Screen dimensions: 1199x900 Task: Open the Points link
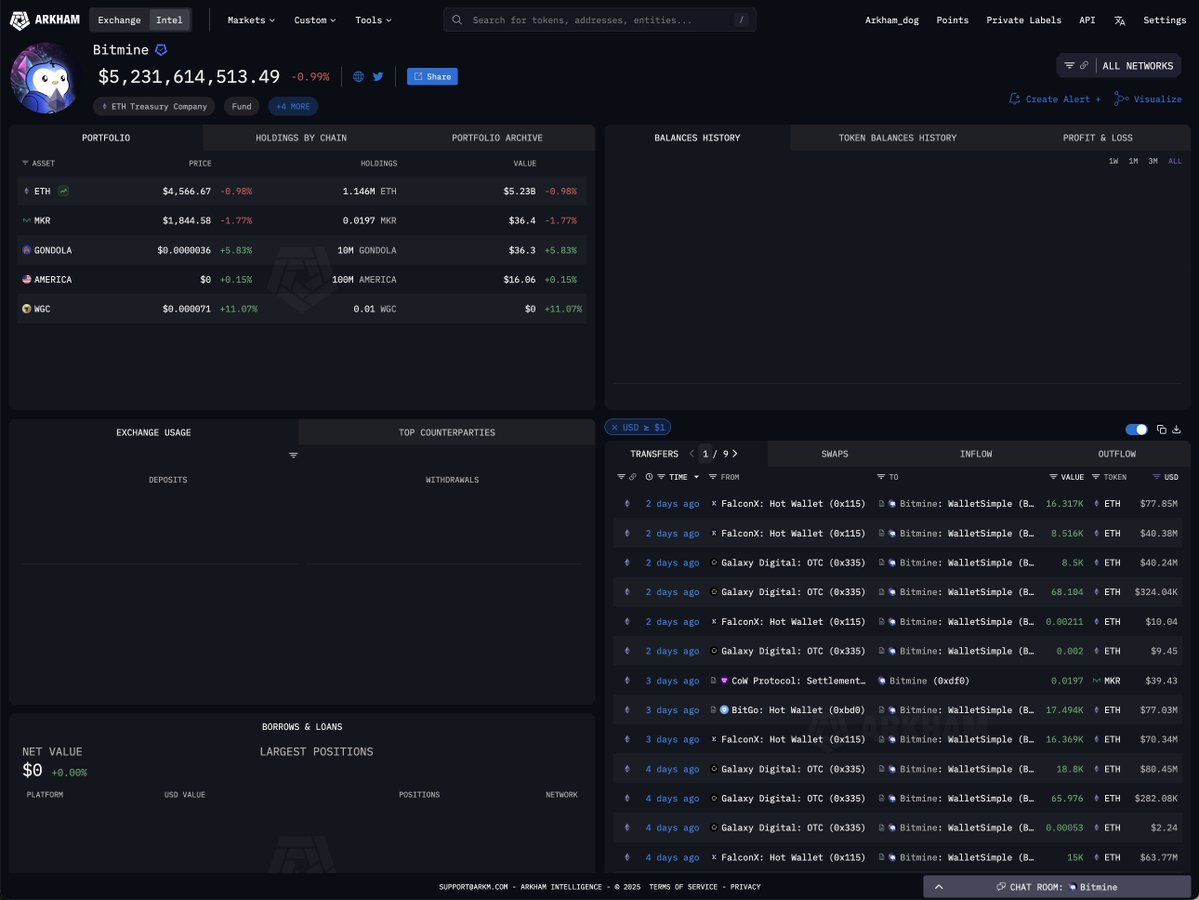click(952, 20)
